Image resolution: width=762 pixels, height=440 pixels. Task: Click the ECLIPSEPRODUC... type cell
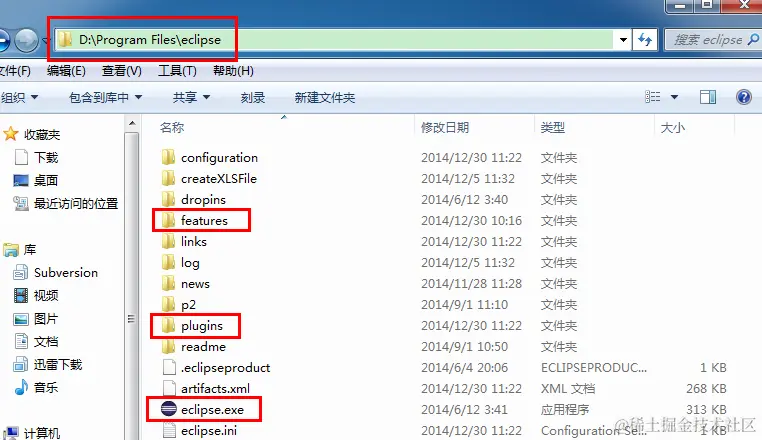pos(594,368)
